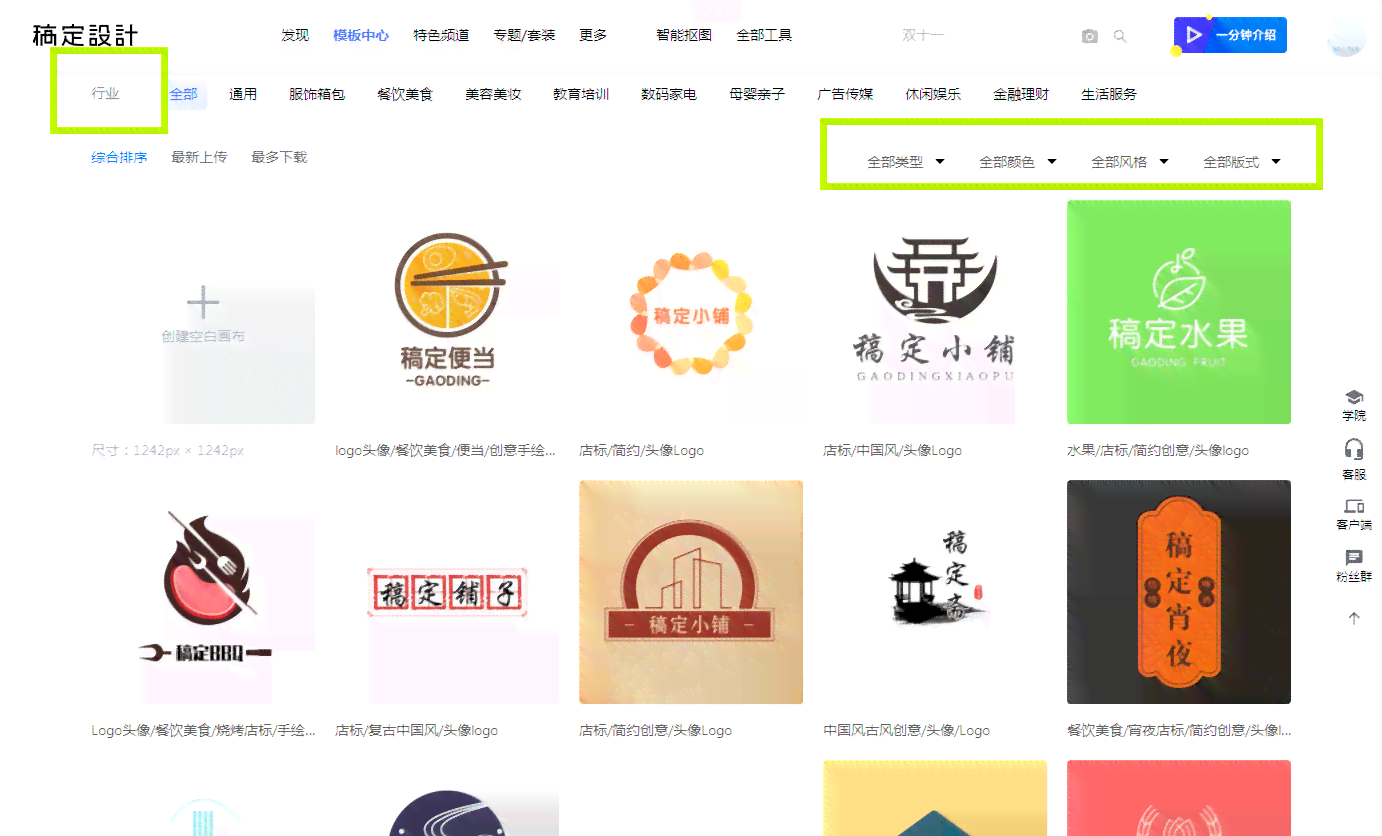
Task: Open the 智能抠图 menu item
Action: coord(684,35)
